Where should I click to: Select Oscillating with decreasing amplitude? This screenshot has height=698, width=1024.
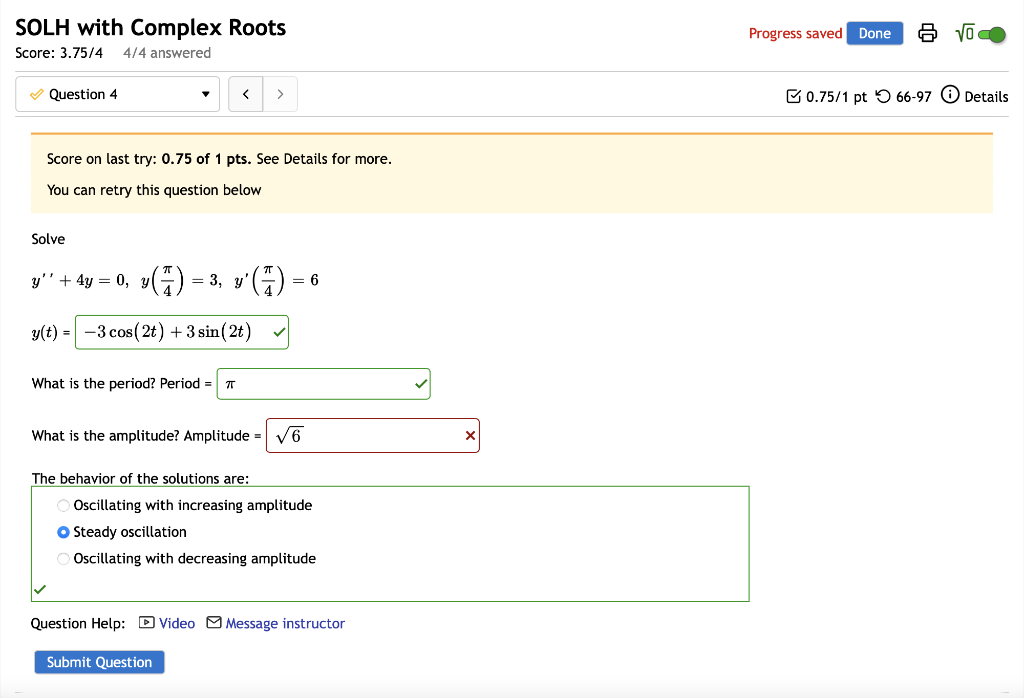tap(63, 559)
